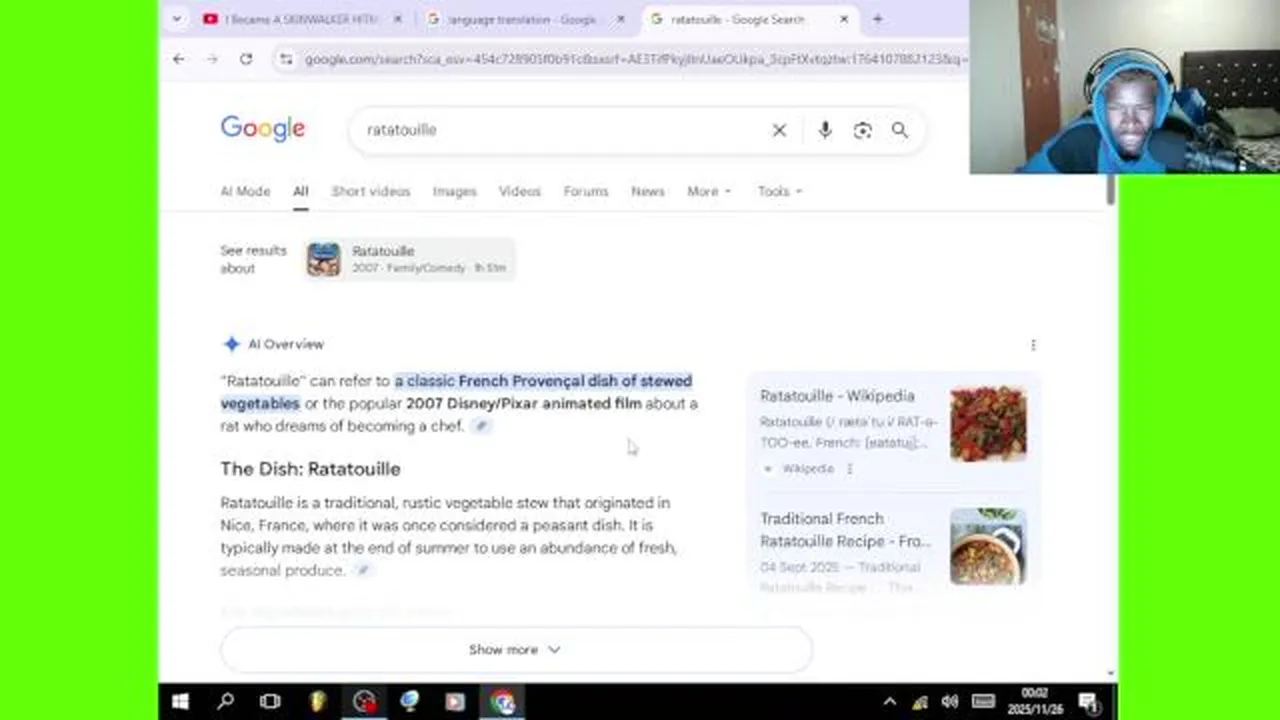Open the Short videos results tab
This screenshot has width=1280, height=720.
(x=371, y=191)
